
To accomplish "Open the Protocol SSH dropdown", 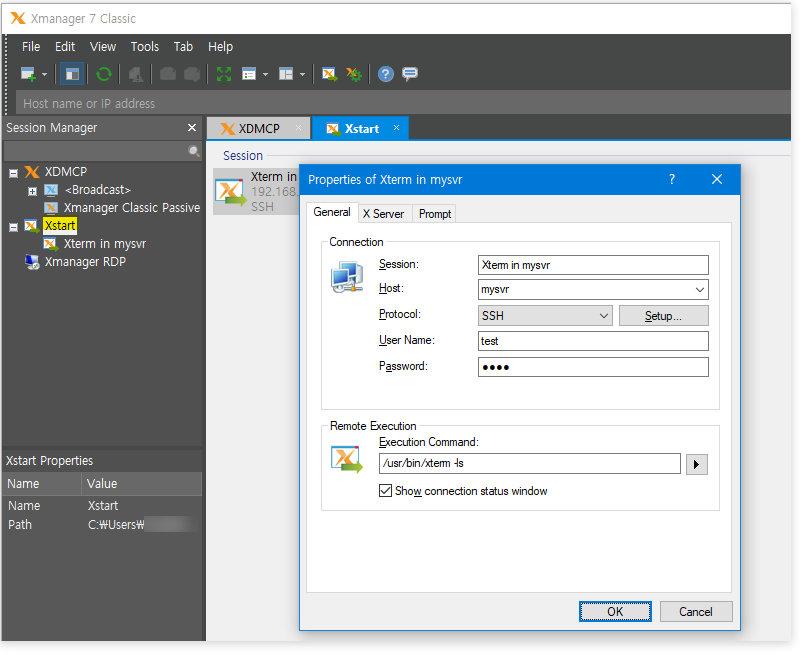I will [603, 316].
